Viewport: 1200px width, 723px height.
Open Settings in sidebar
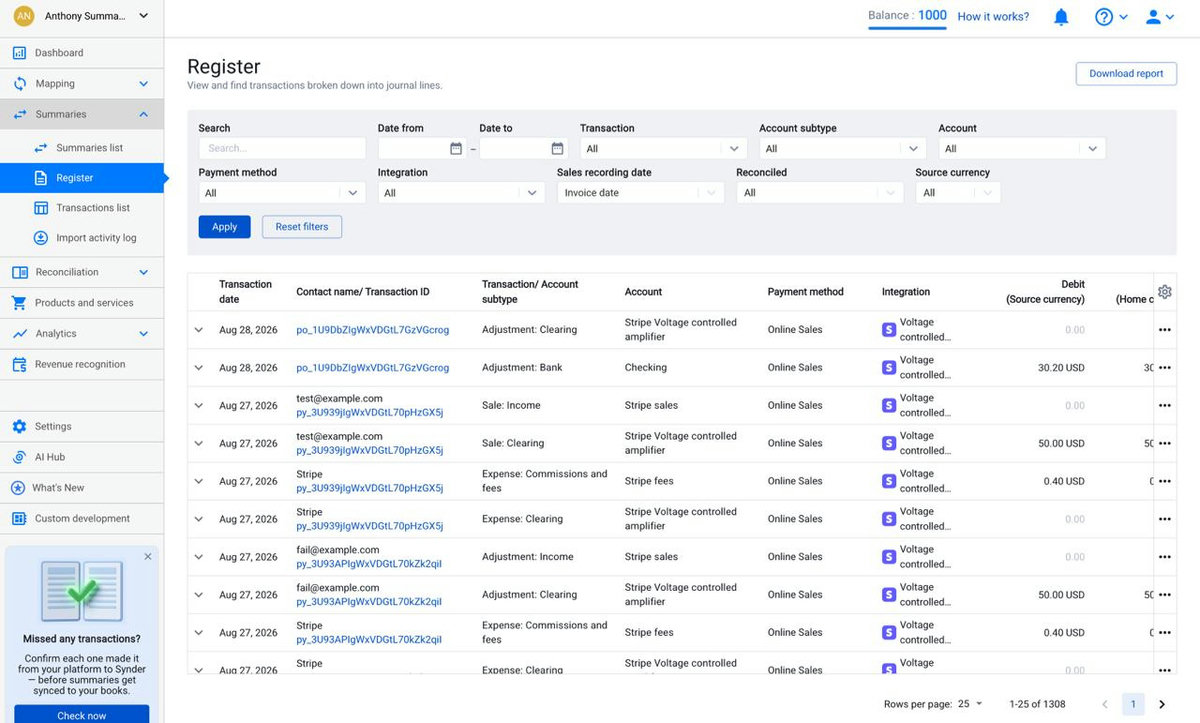[x=82, y=426]
